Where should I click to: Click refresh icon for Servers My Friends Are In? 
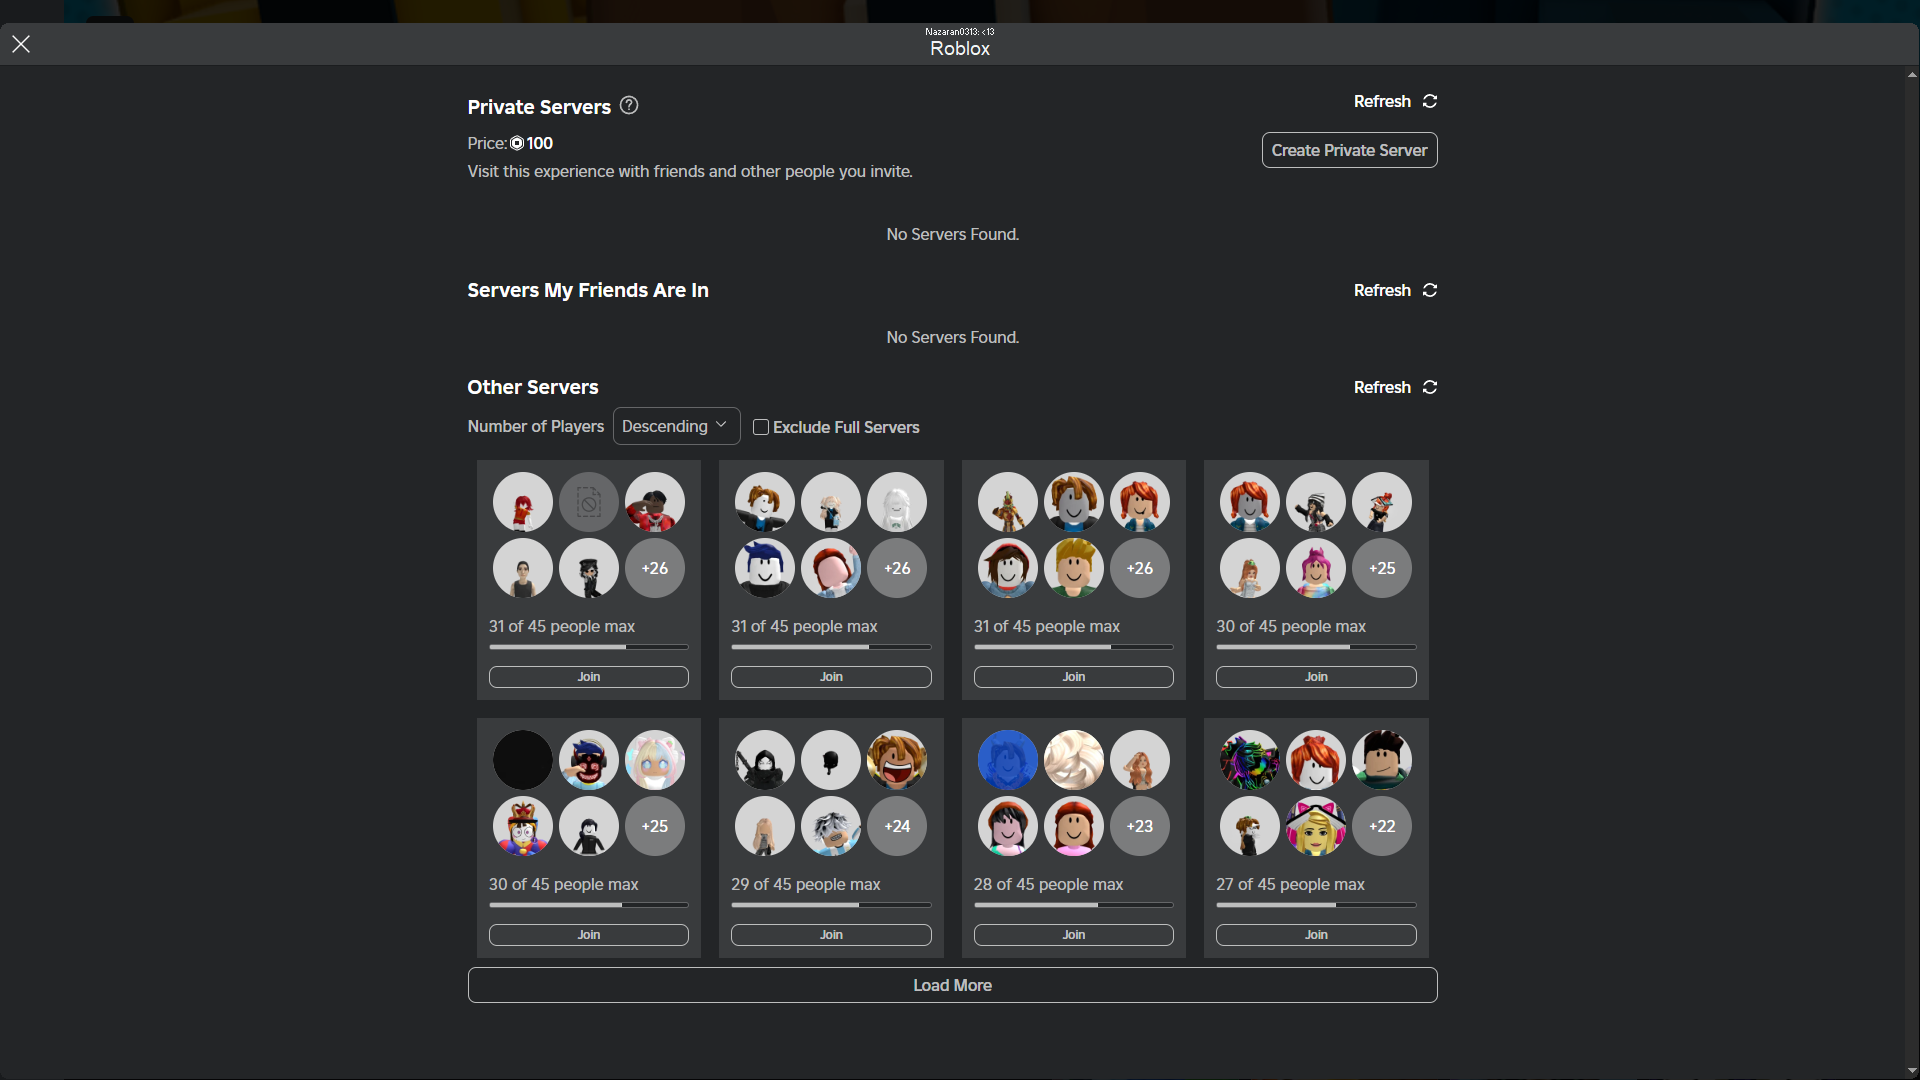click(1429, 290)
